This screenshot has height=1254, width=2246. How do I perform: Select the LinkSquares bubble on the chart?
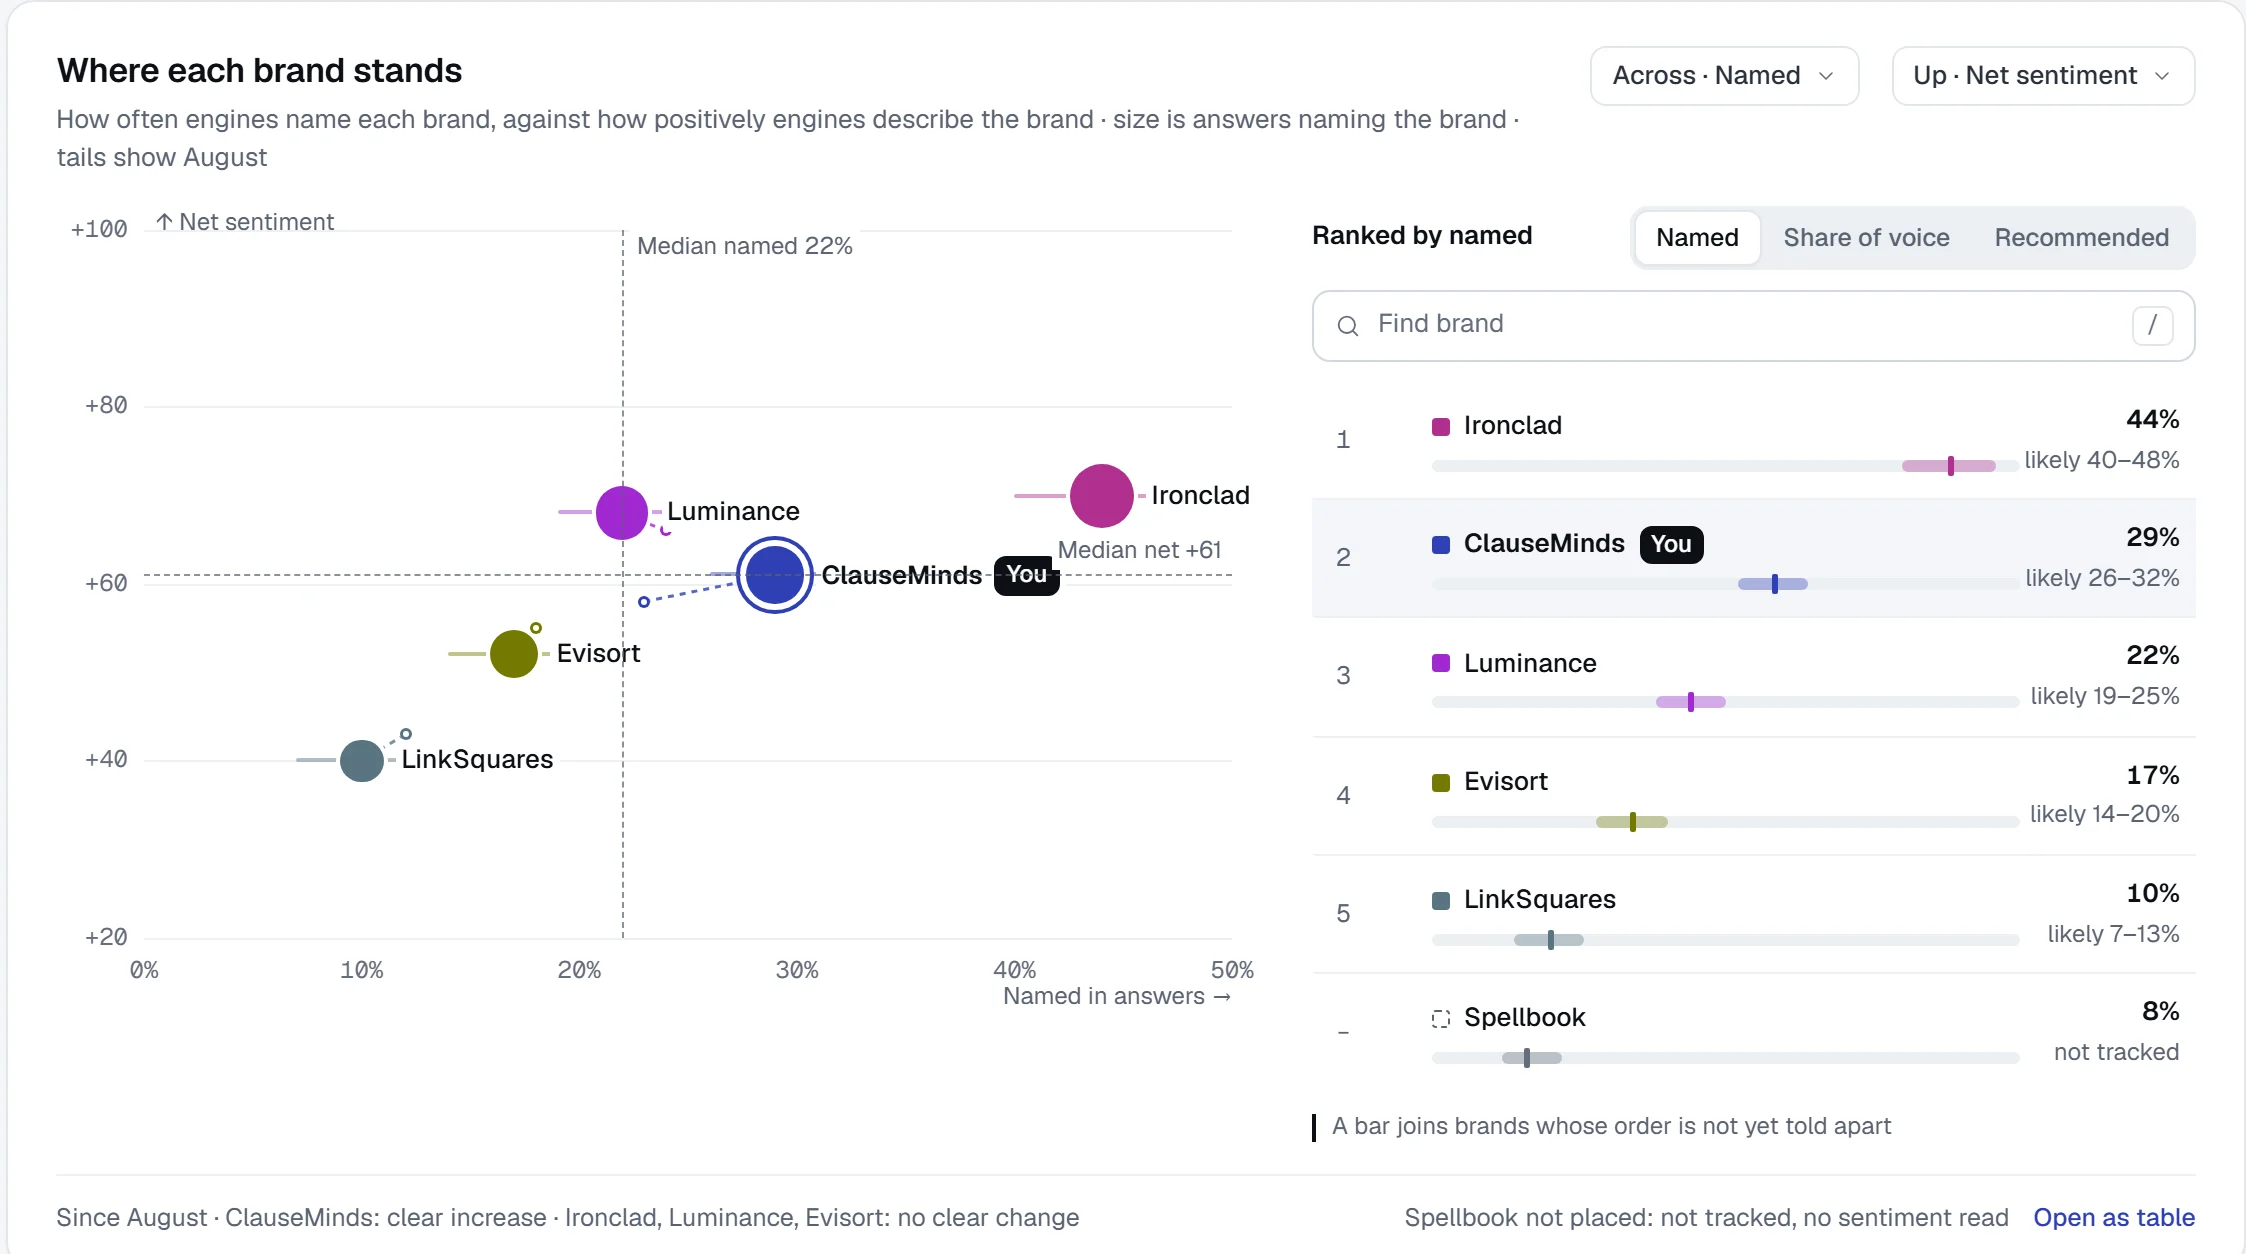362,761
